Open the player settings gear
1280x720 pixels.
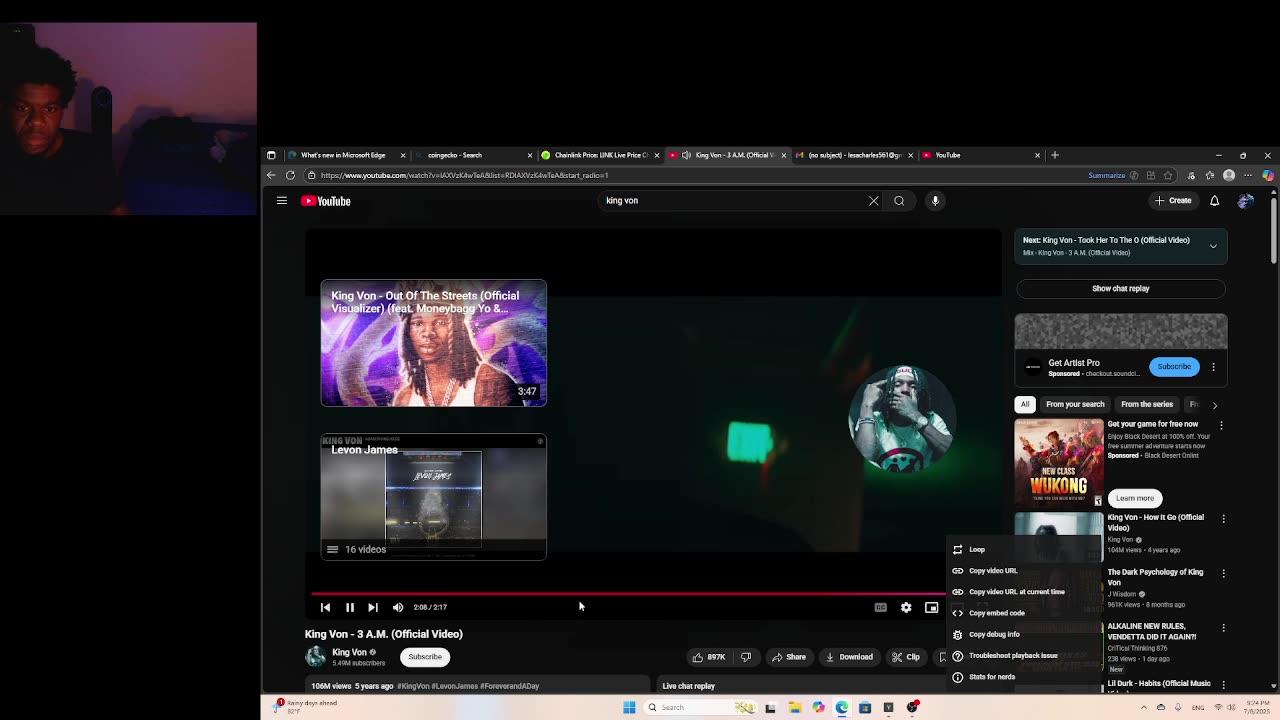[906, 607]
